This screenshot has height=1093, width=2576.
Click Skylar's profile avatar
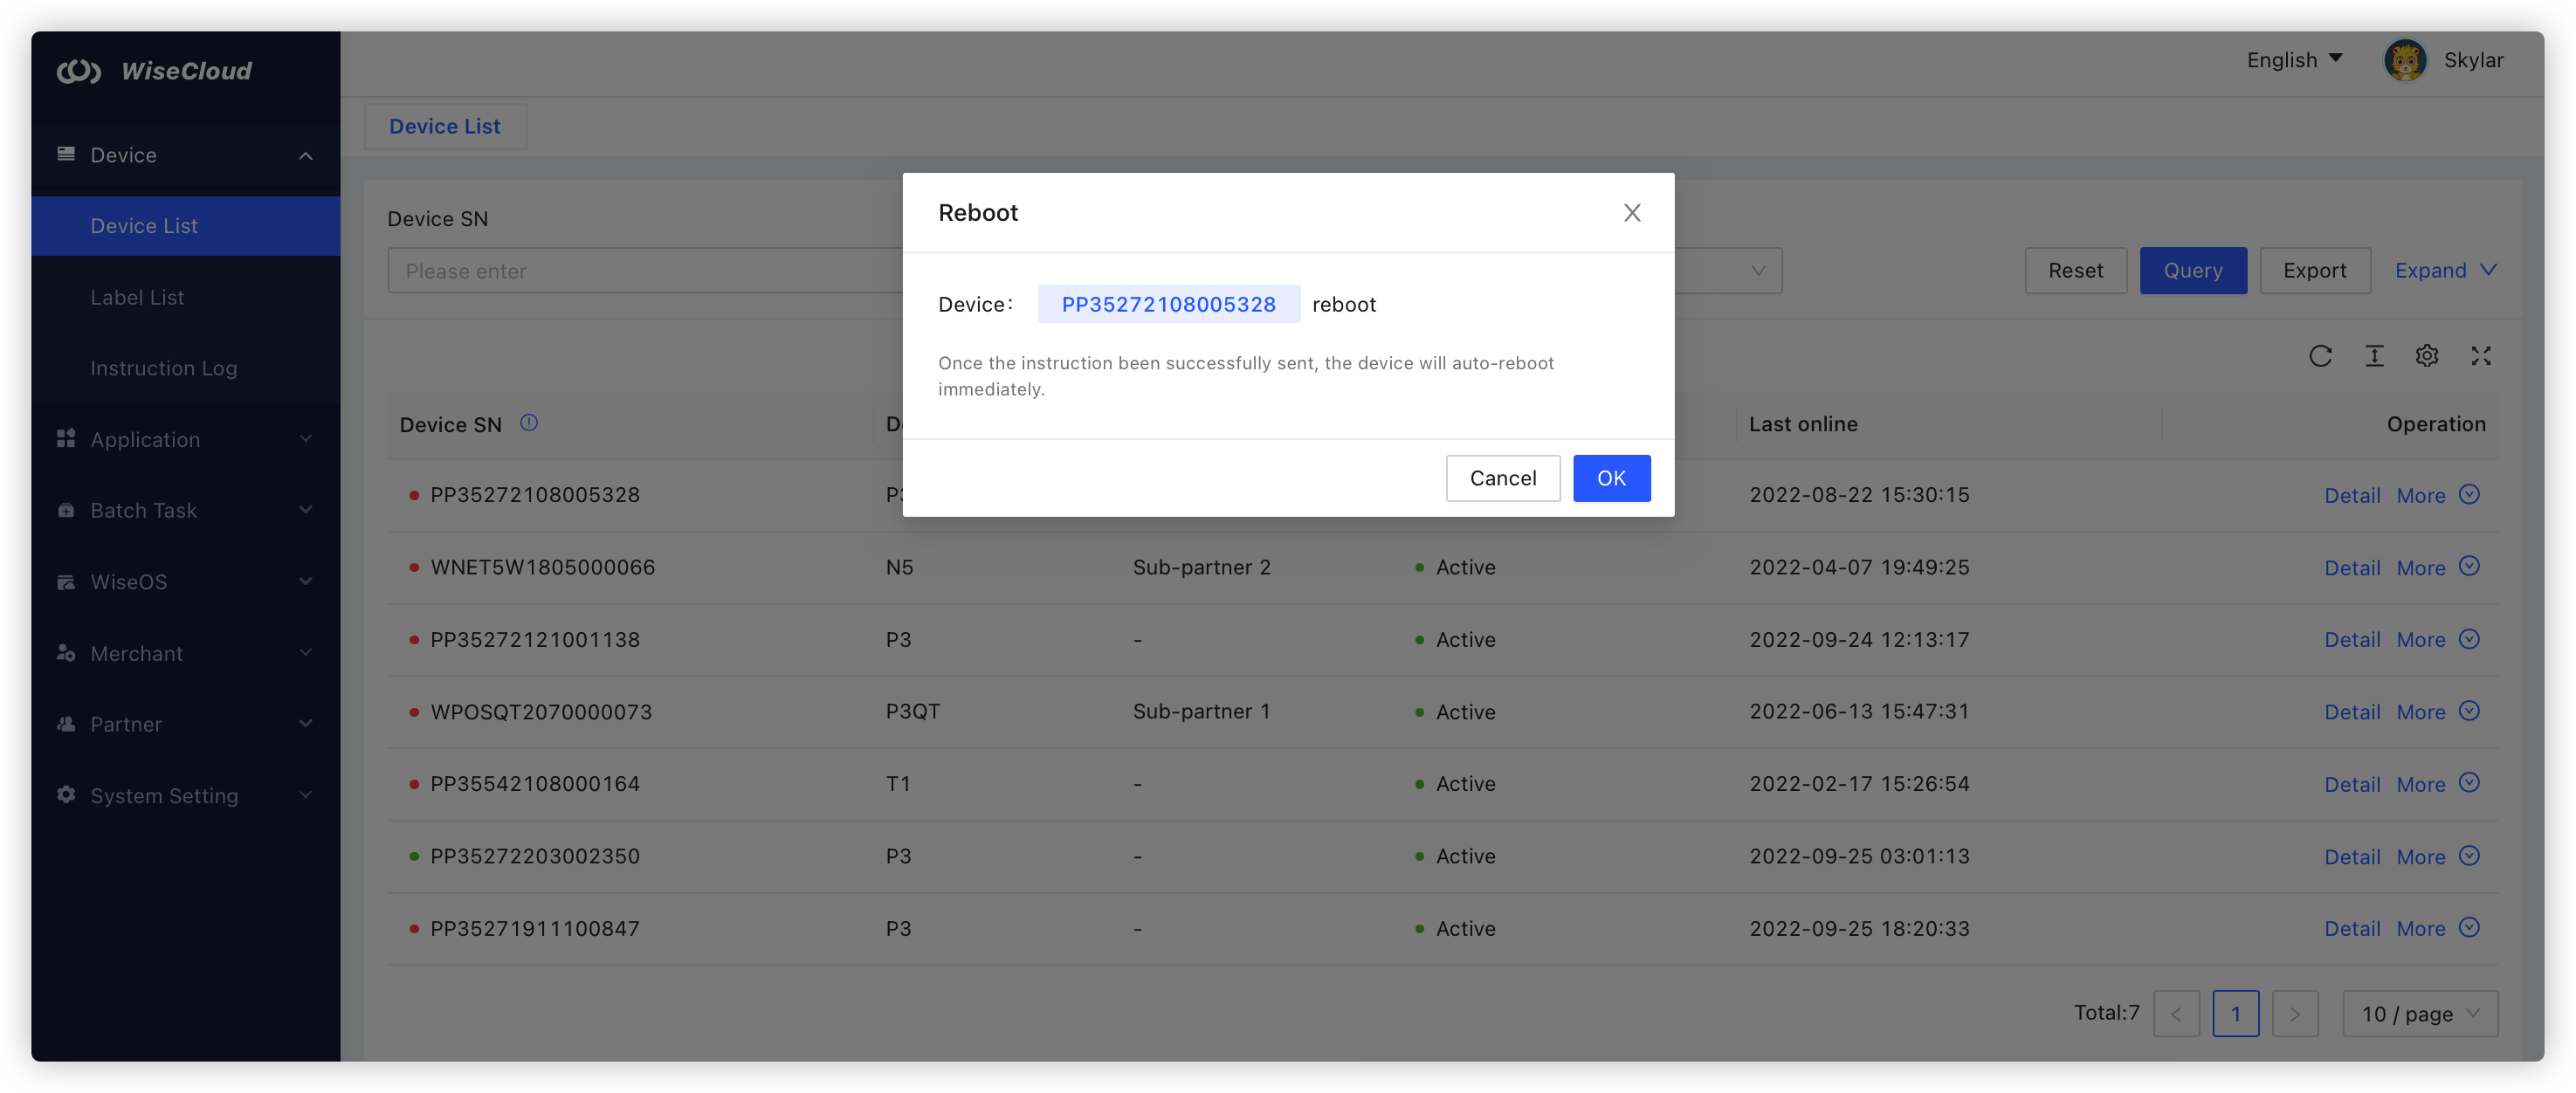click(x=2405, y=60)
